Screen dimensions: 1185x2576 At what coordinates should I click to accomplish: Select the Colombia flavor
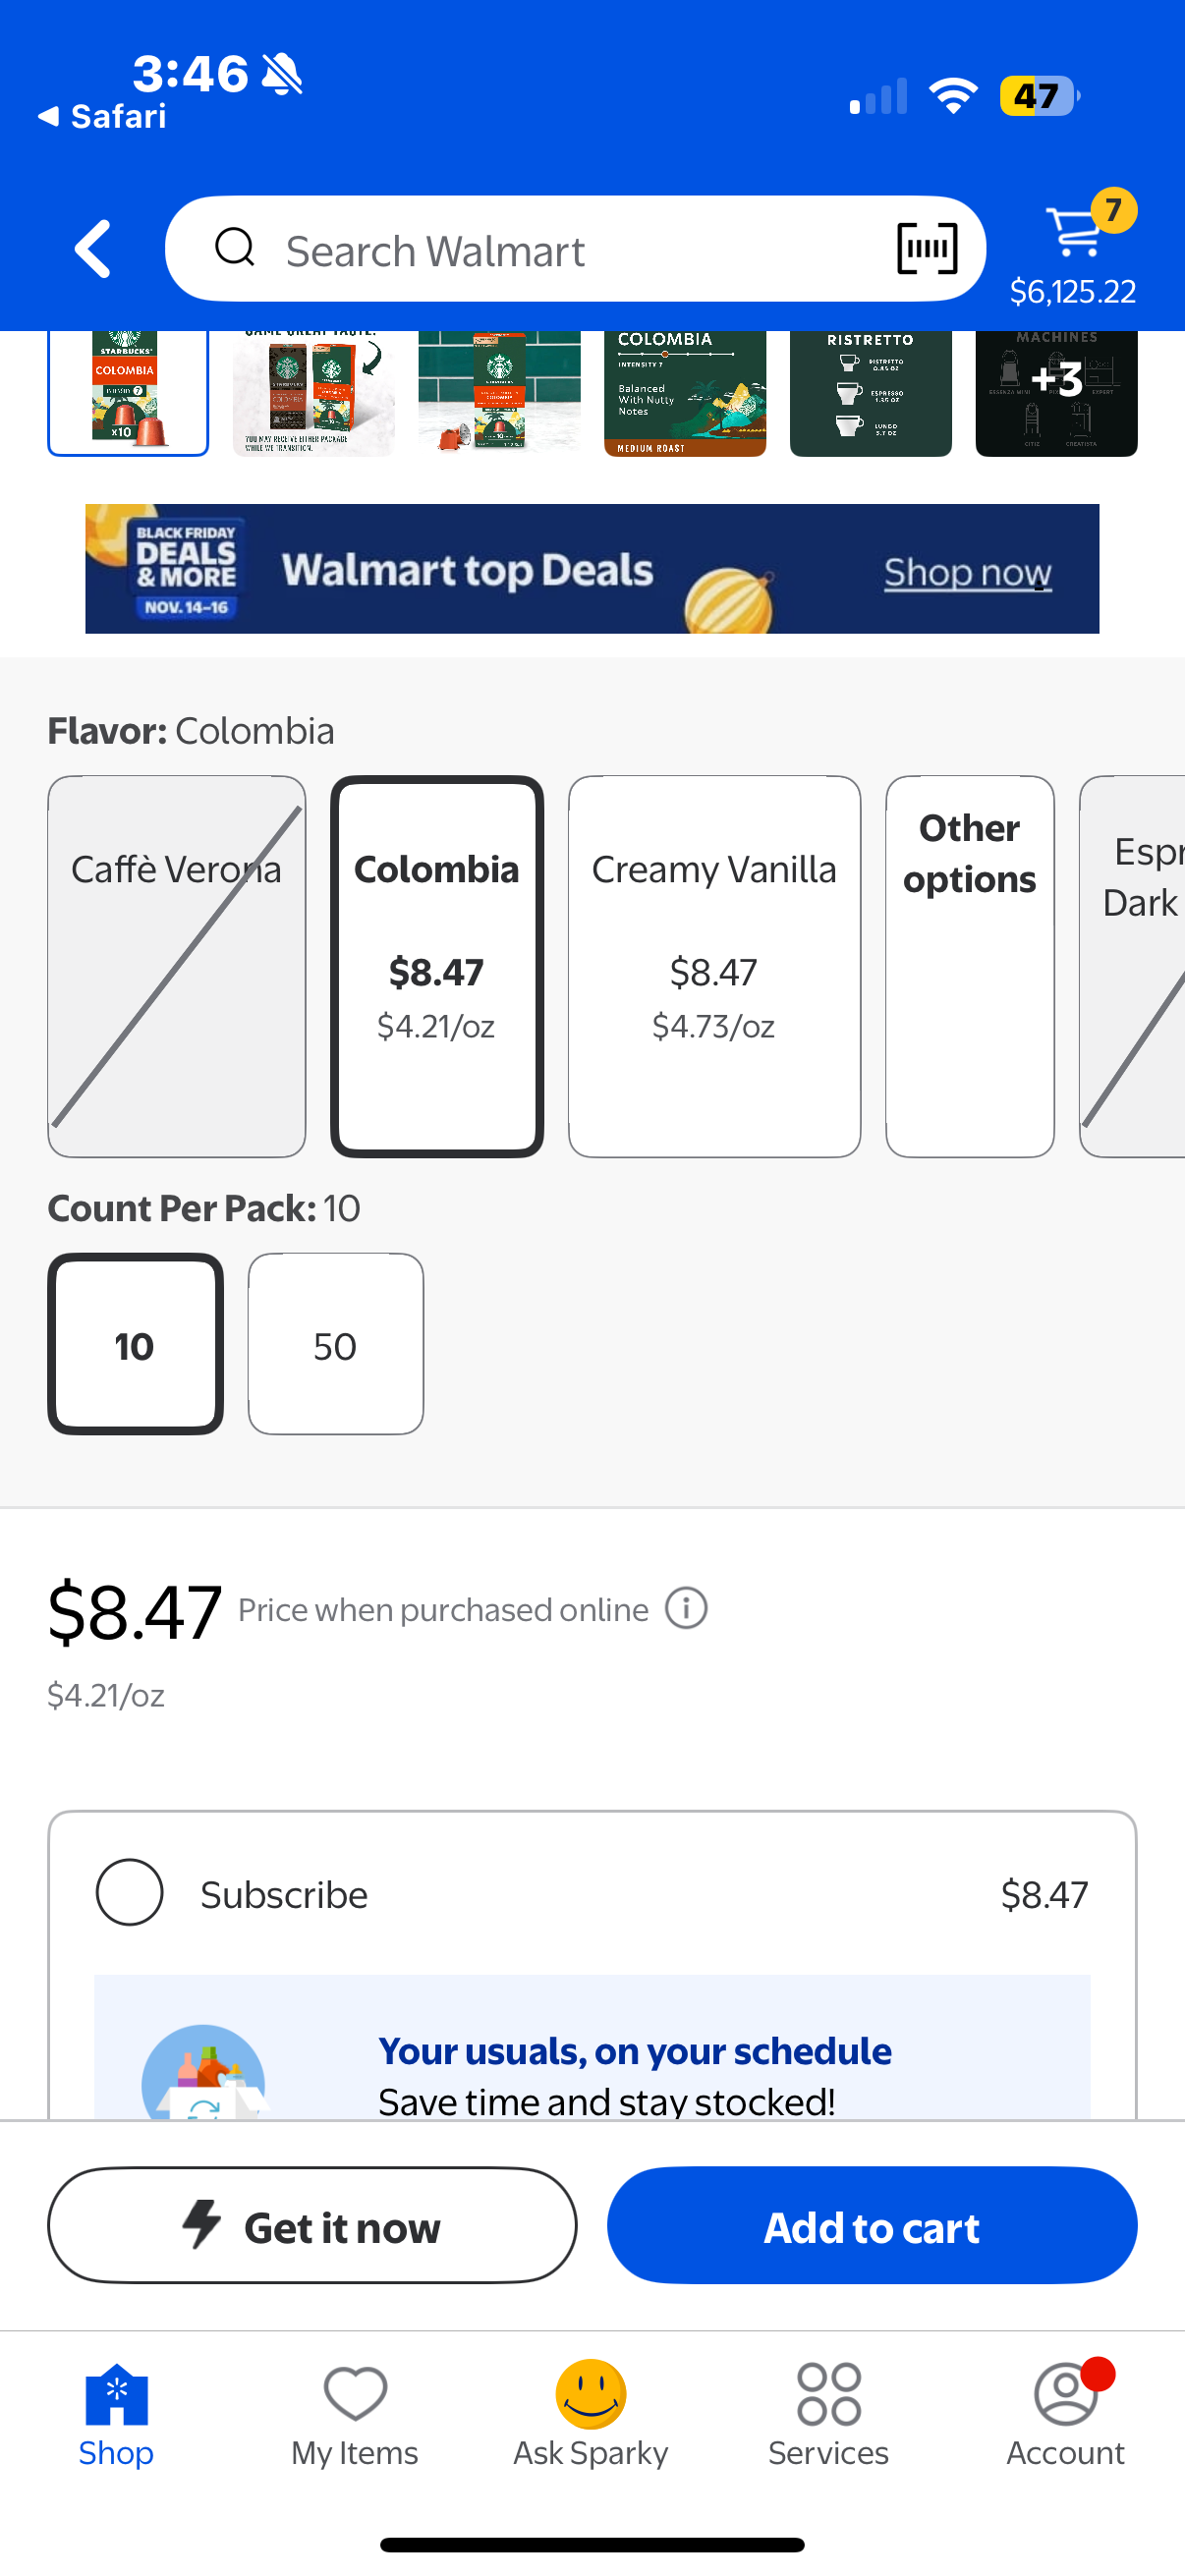click(x=437, y=965)
